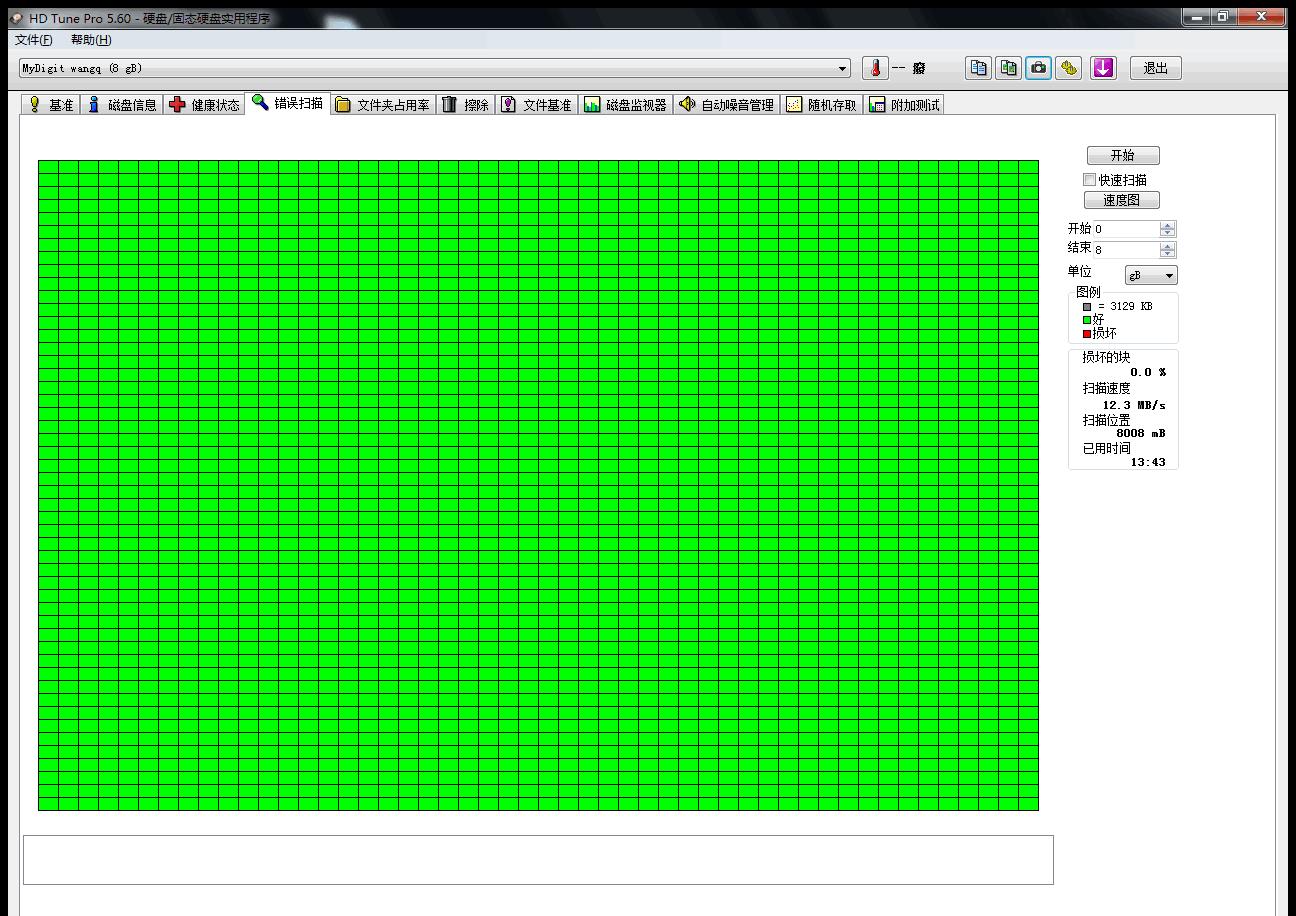
Task: Click the 扫描速度 label
Action: (x=1106, y=388)
